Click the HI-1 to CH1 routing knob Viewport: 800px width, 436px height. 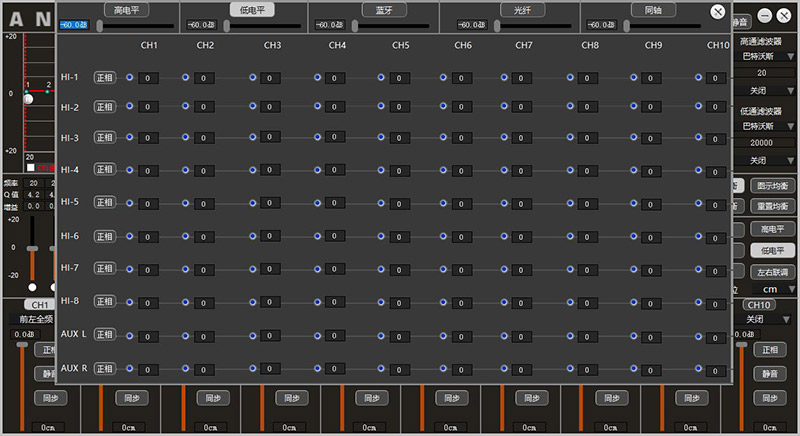129,77
